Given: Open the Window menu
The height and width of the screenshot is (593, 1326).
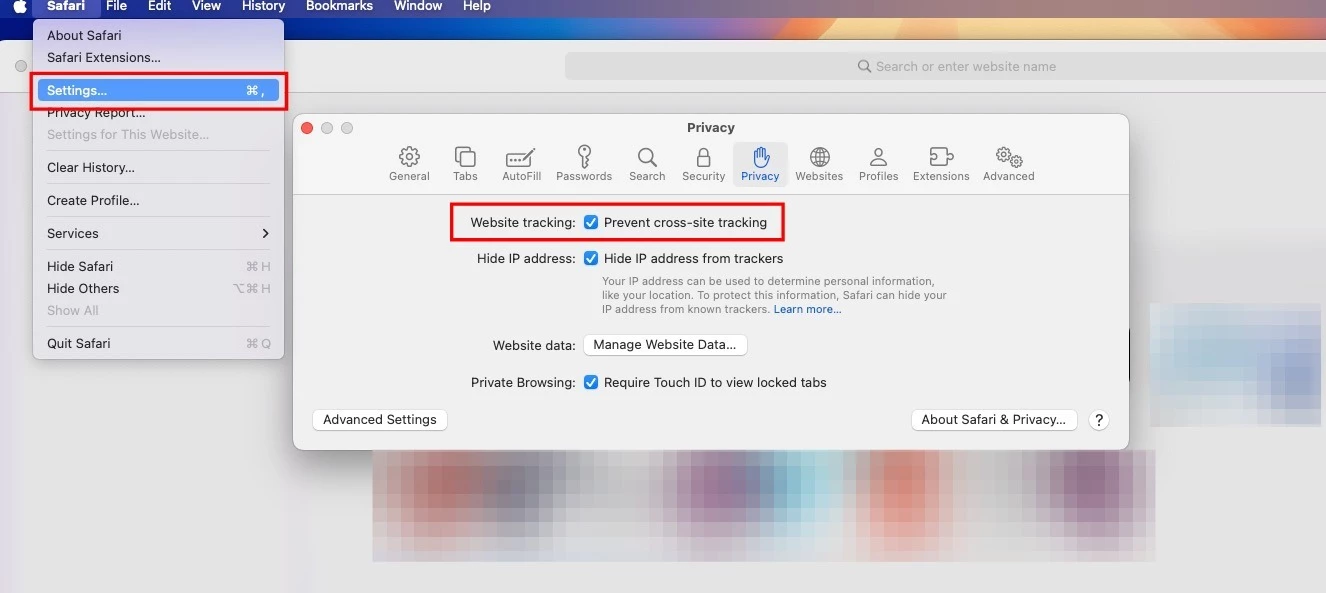Looking at the screenshot, I should pos(418,6).
